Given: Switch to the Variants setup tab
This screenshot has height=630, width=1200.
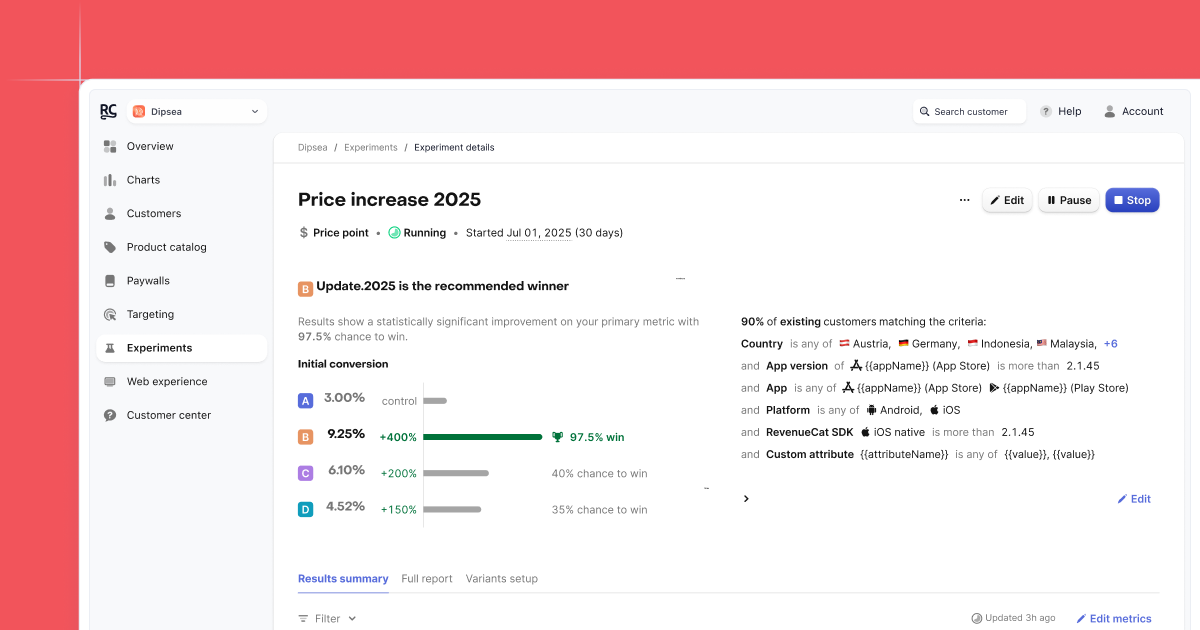Looking at the screenshot, I should coord(501,579).
